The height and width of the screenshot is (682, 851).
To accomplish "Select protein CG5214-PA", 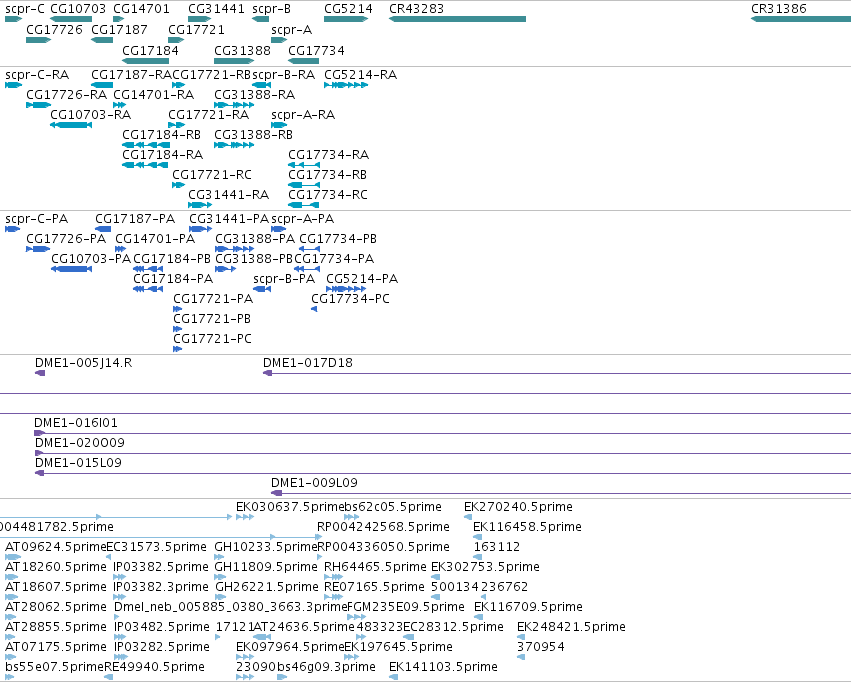I will tap(362, 279).
